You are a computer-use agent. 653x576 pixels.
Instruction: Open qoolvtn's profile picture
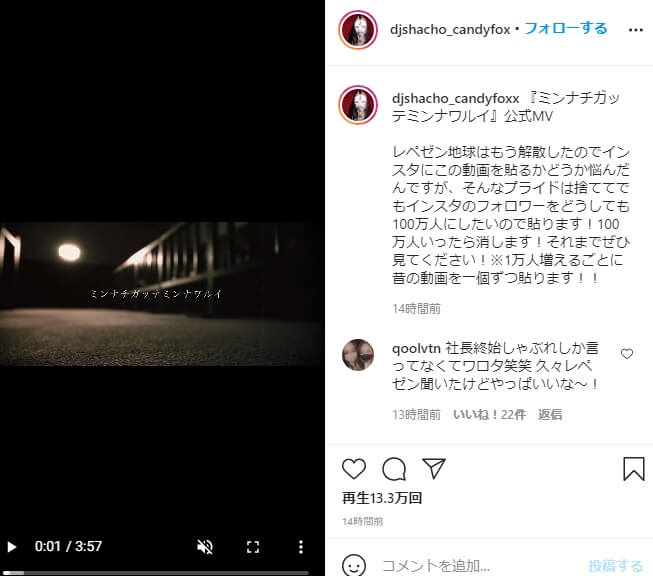tap(358, 354)
